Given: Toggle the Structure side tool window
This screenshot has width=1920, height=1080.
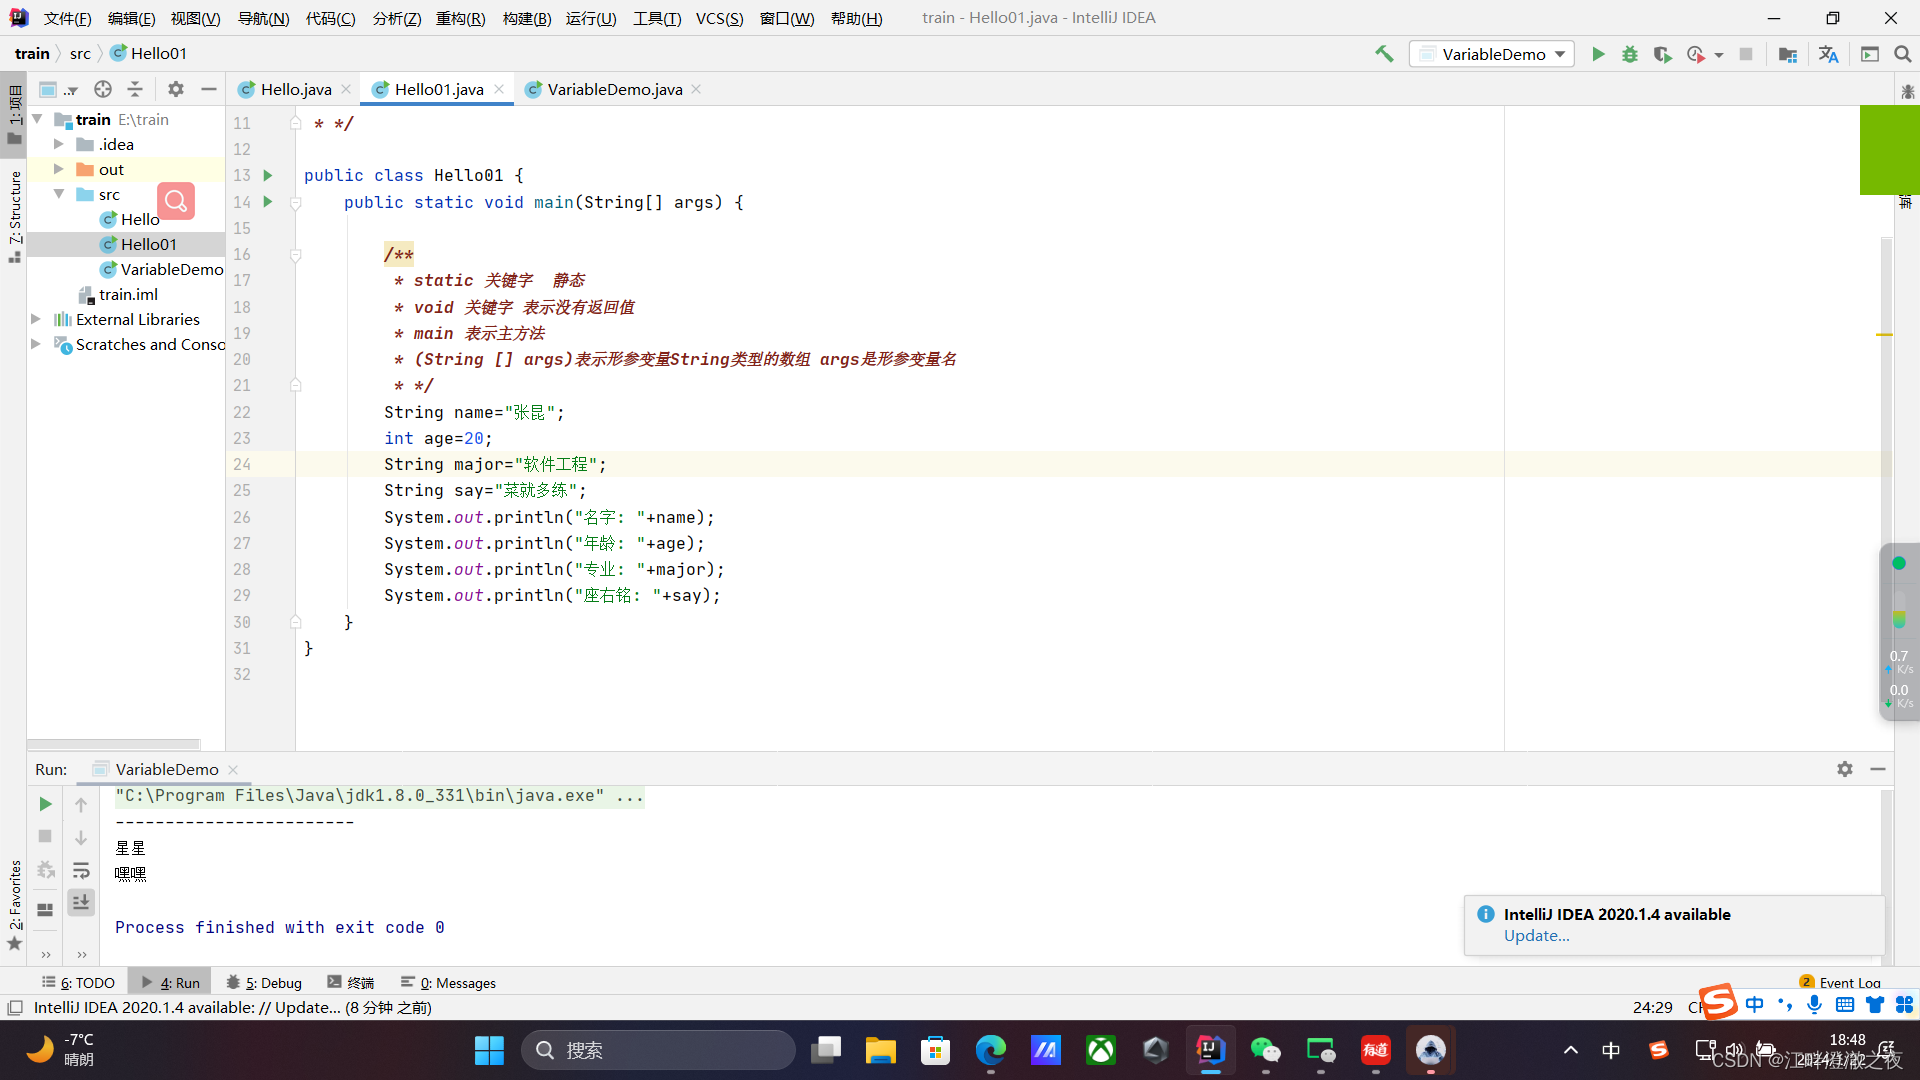Looking at the screenshot, I should [x=14, y=216].
